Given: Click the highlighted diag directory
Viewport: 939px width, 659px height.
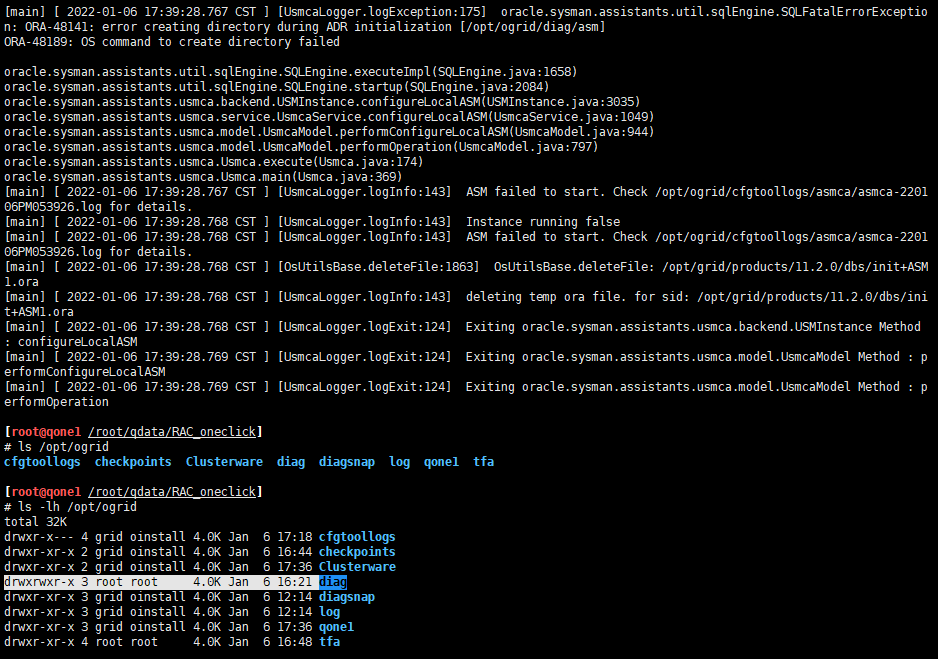Looking at the screenshot, I should point(333,581).
